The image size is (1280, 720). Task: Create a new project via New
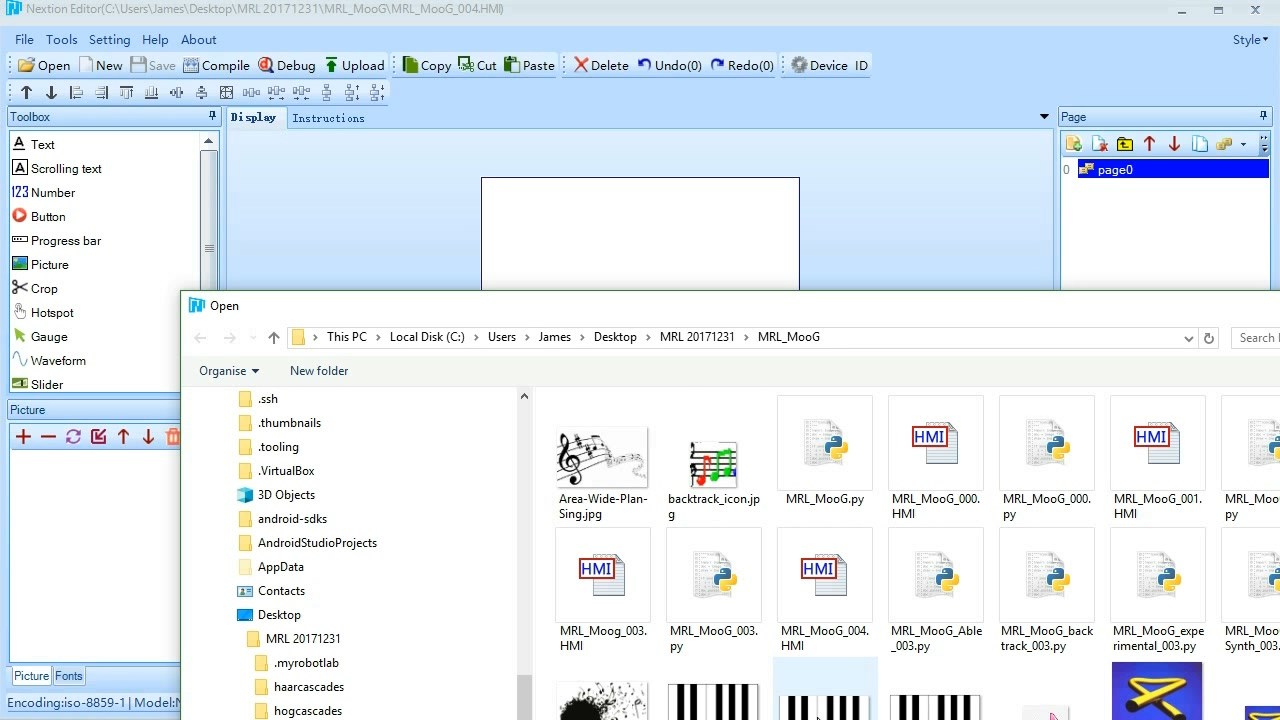pos(100,65)
